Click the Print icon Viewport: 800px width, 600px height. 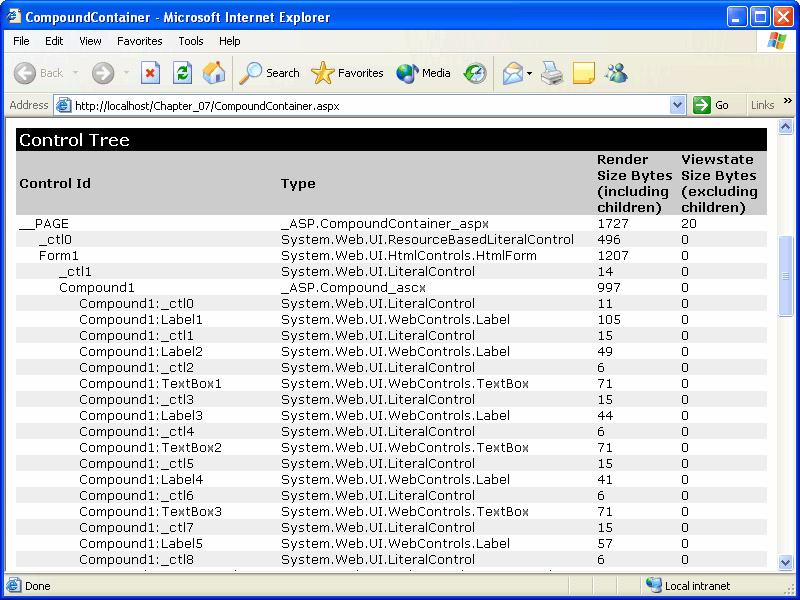tap(552, 73)
